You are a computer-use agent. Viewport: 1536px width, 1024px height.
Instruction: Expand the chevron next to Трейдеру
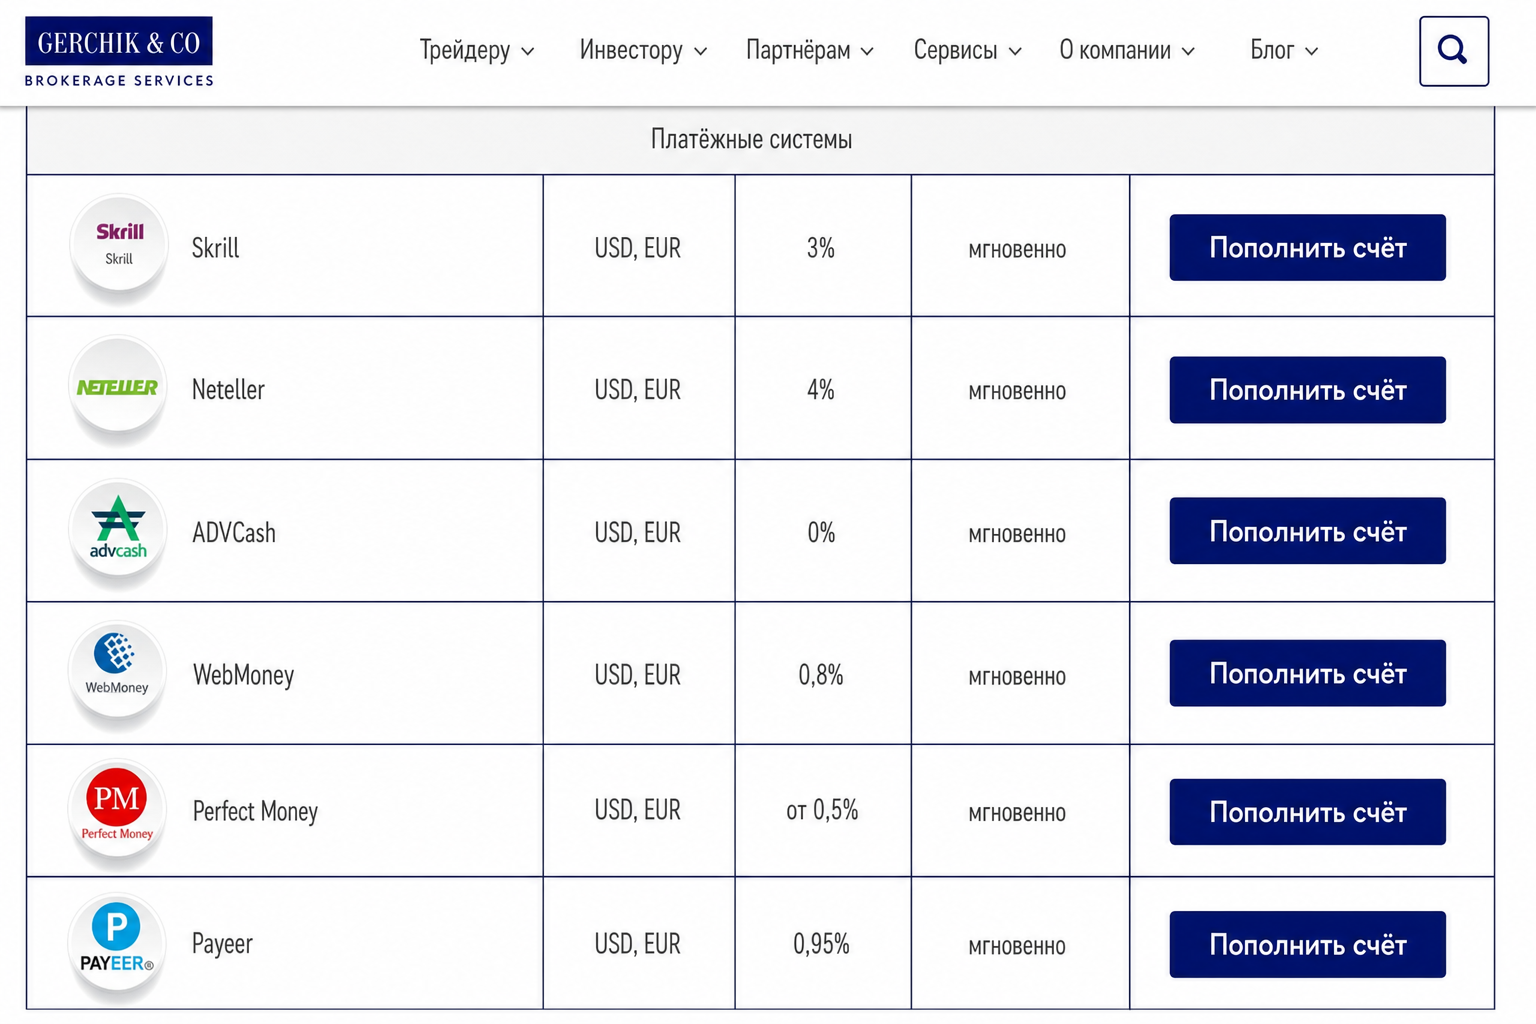[x=528, y=51]
